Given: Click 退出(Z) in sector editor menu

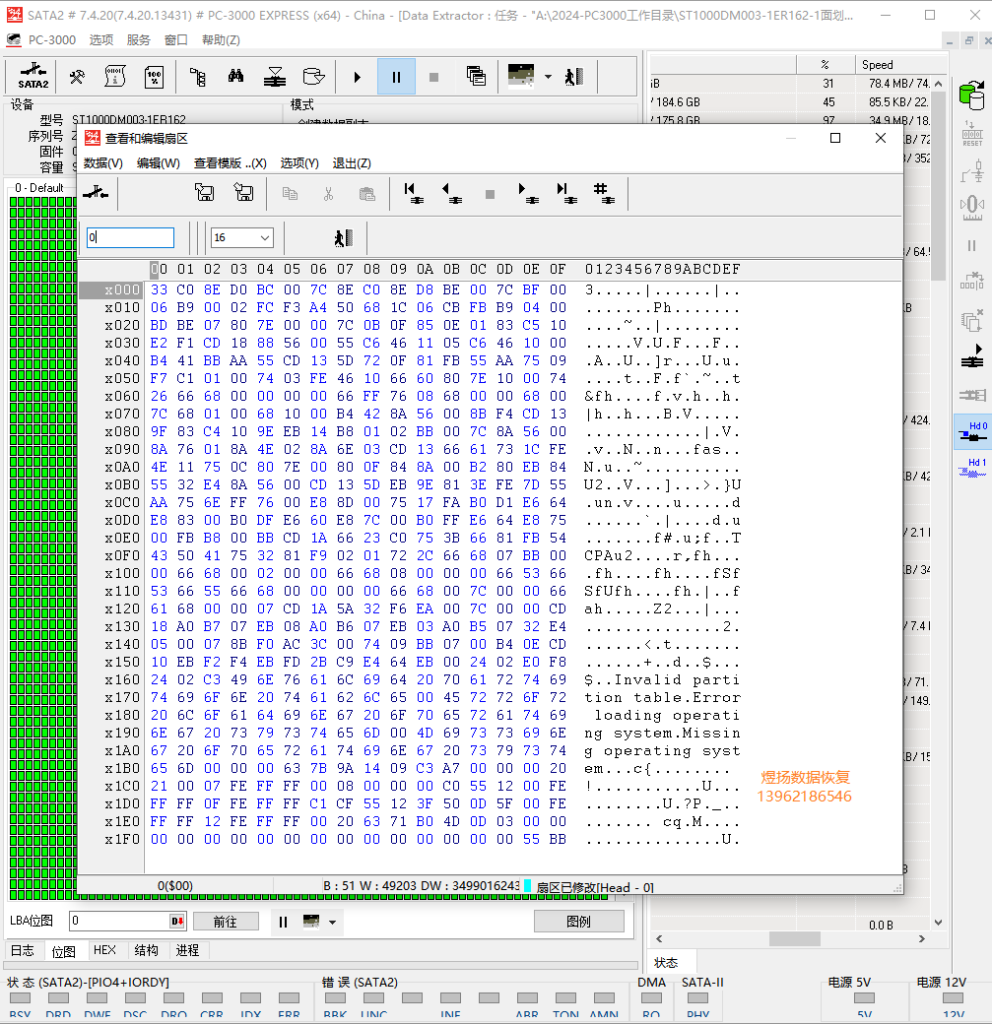Looking at the screenshot, I should 351,163.
